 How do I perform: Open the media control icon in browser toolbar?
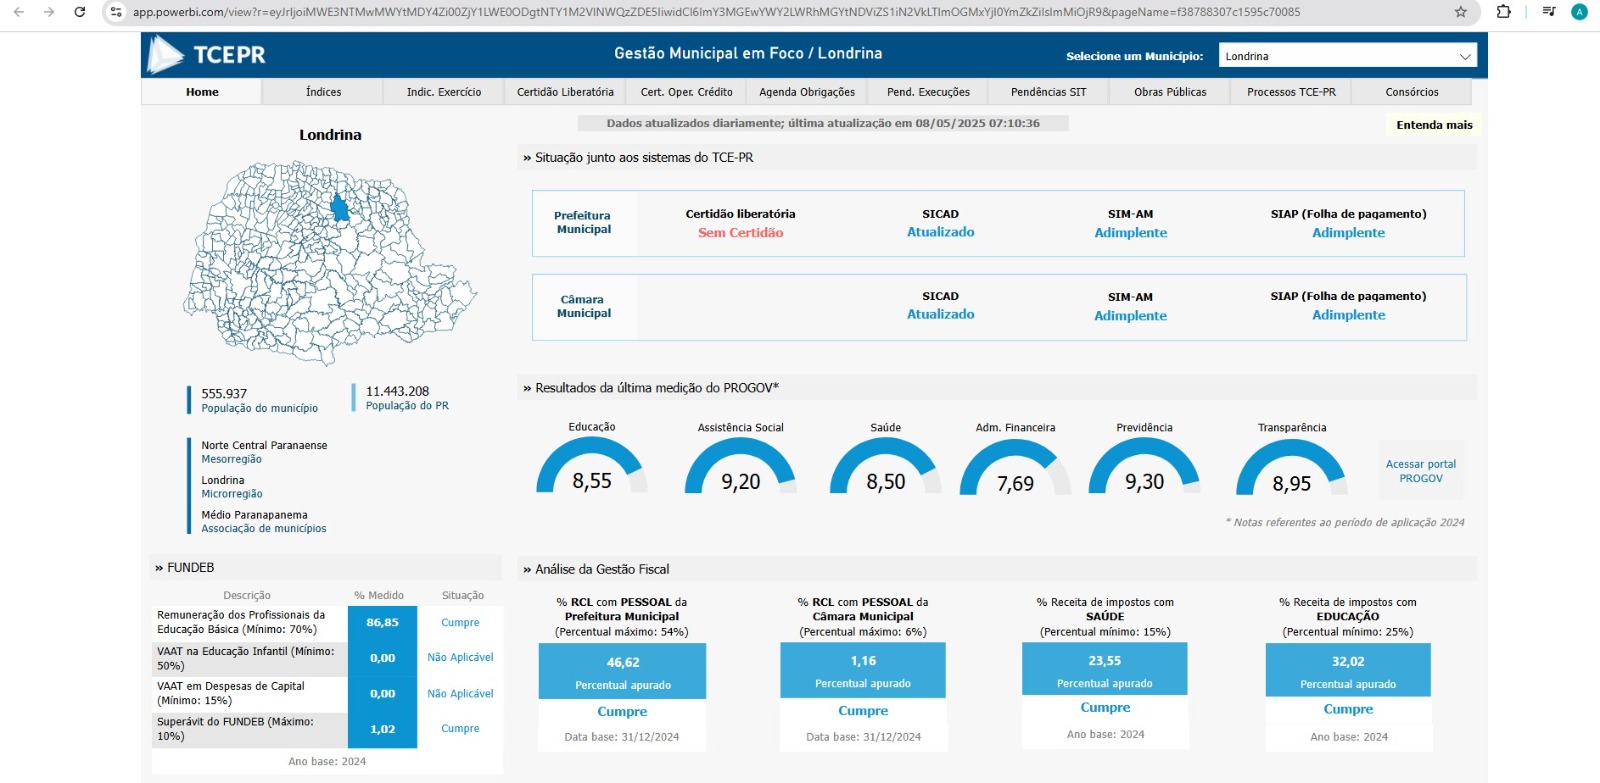[1548, 12]
